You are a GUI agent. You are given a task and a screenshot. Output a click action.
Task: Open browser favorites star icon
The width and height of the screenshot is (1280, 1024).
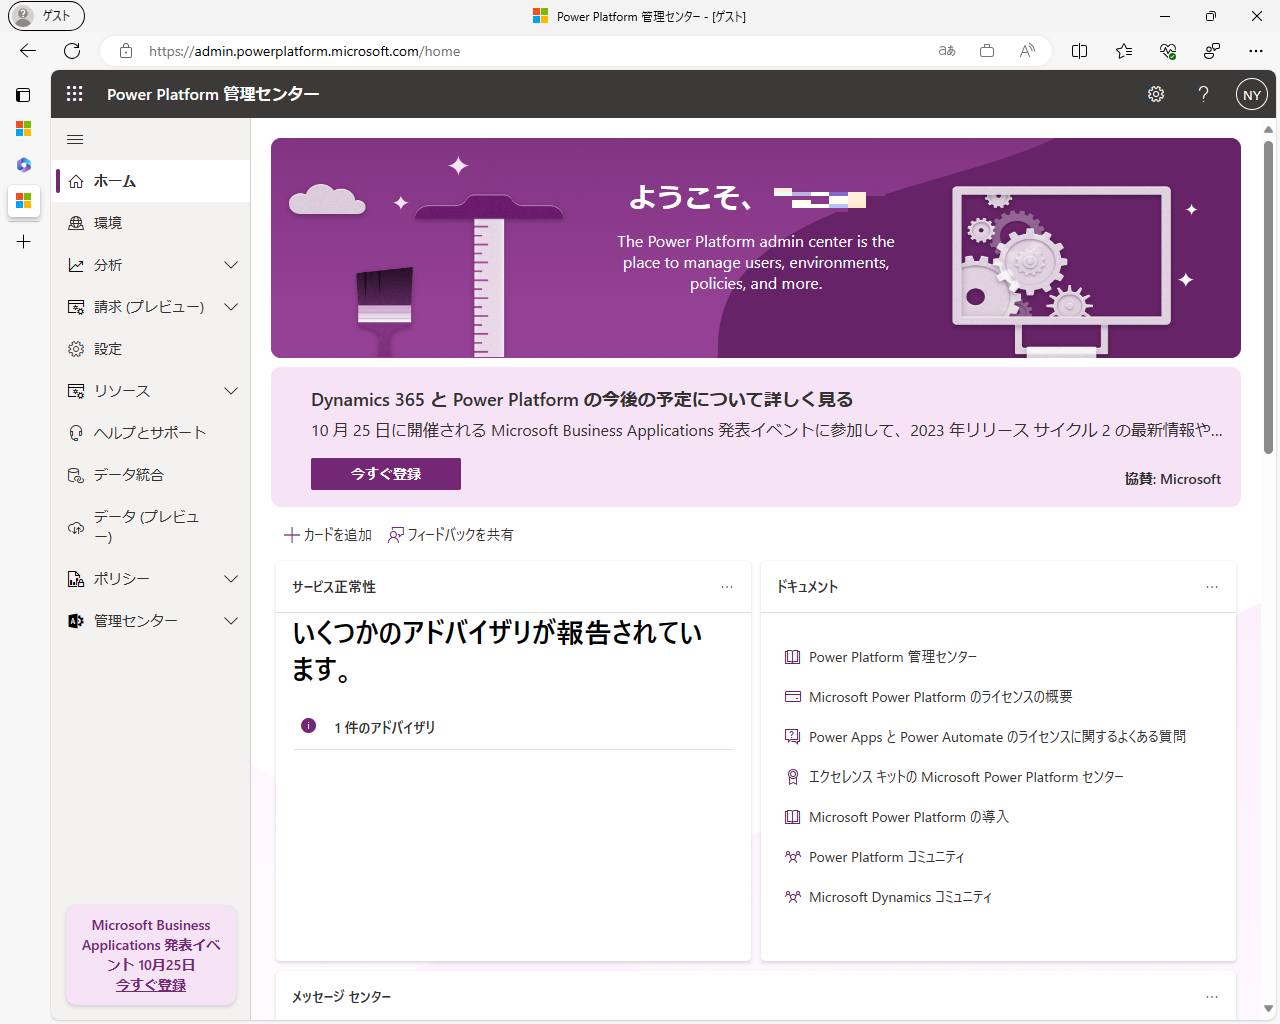1124,51
